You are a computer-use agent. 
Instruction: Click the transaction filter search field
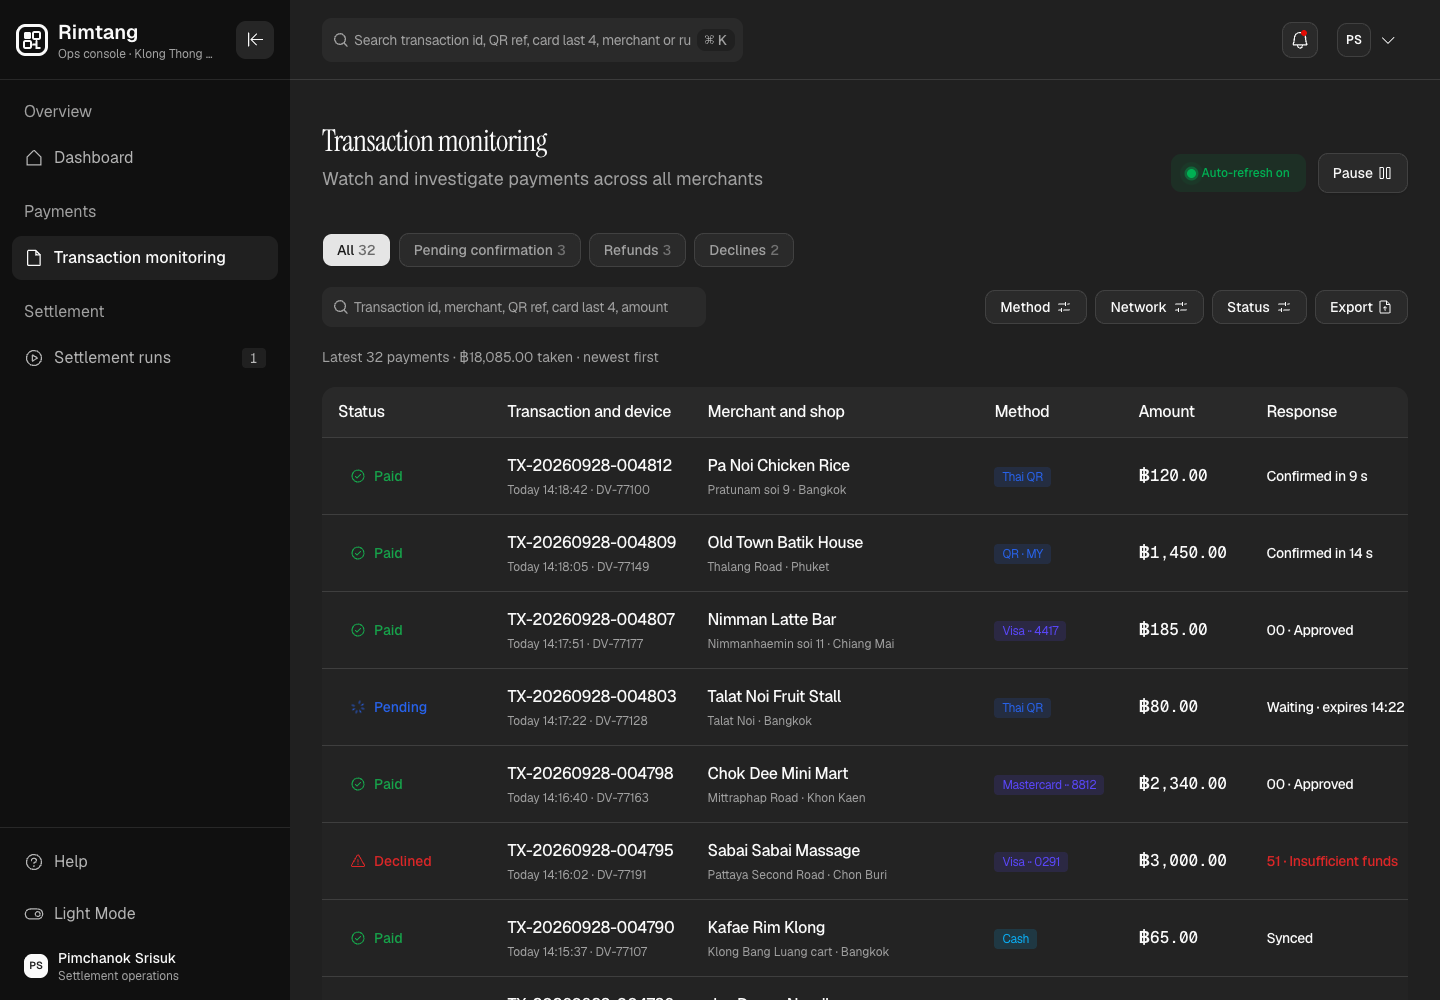pyautogui.click(x=514, y=307)
